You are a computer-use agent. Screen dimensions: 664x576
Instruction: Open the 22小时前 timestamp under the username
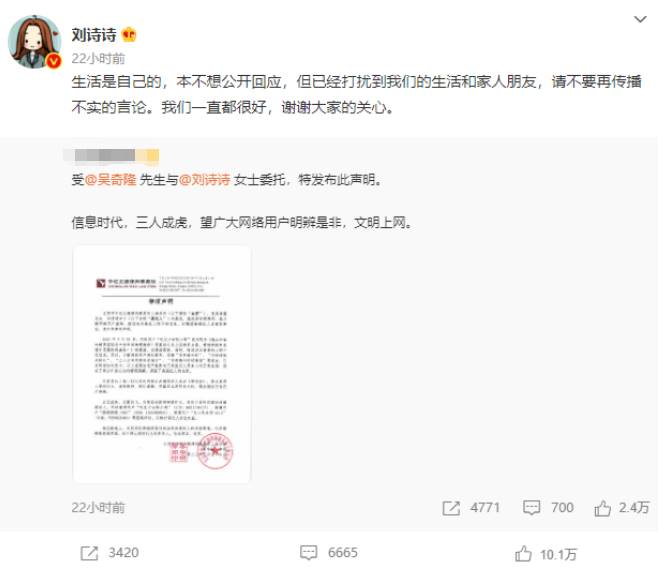98,58
